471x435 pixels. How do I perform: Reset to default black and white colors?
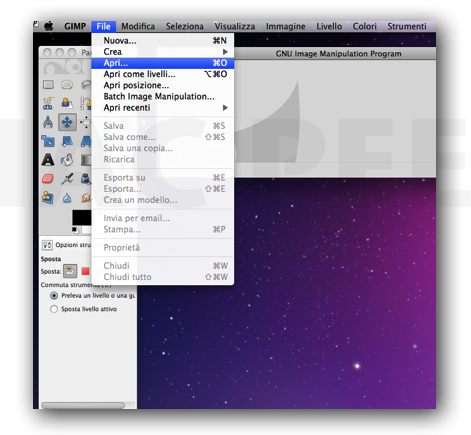click(x=75, y=230)
